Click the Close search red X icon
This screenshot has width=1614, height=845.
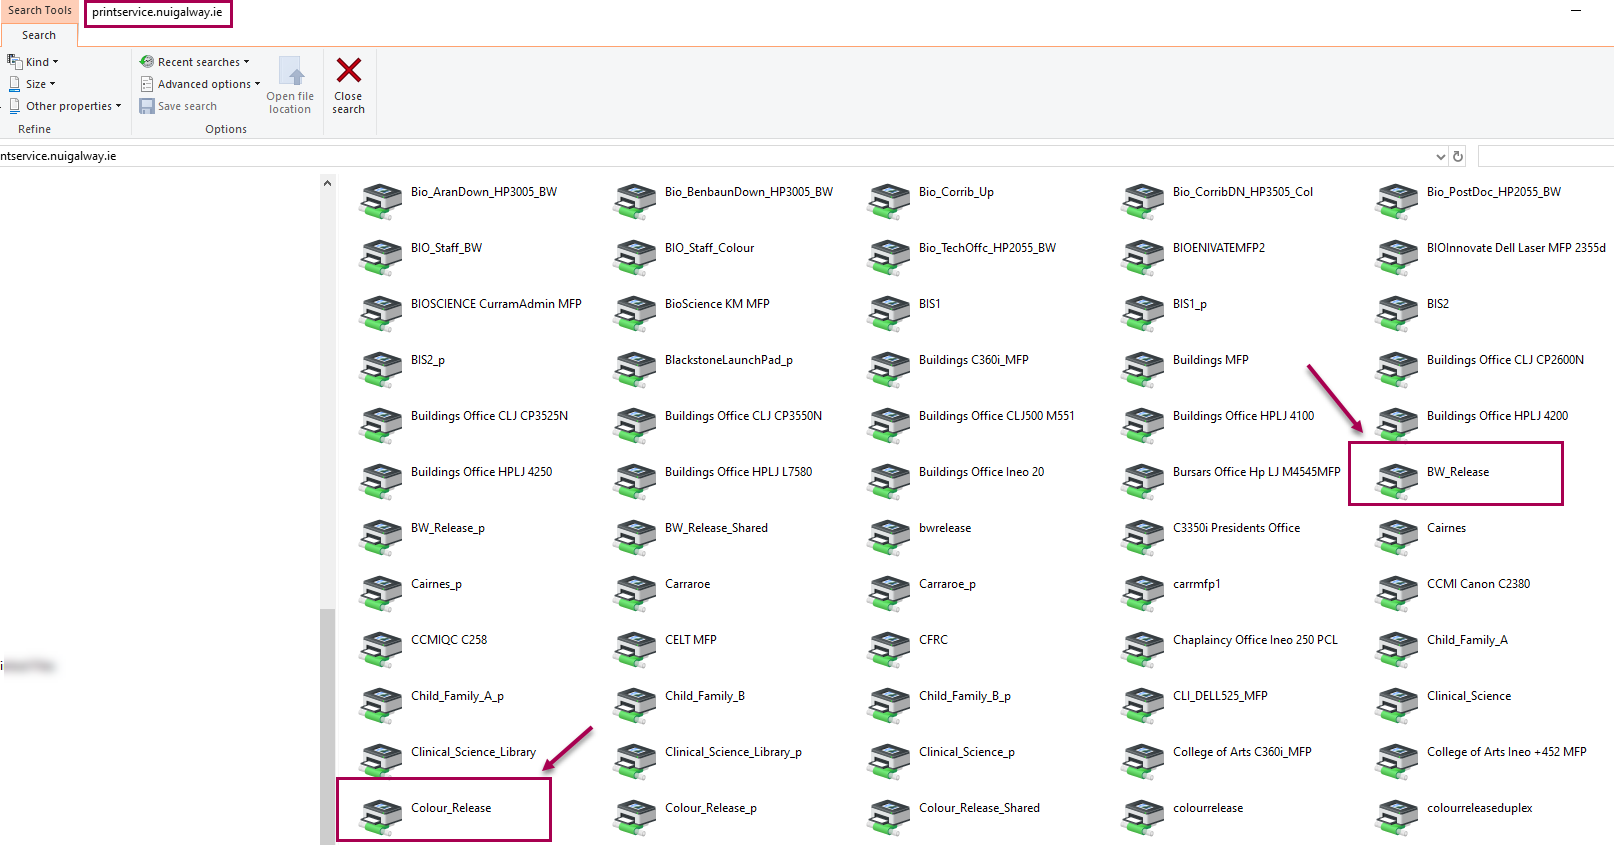click(x=348, y=71)
